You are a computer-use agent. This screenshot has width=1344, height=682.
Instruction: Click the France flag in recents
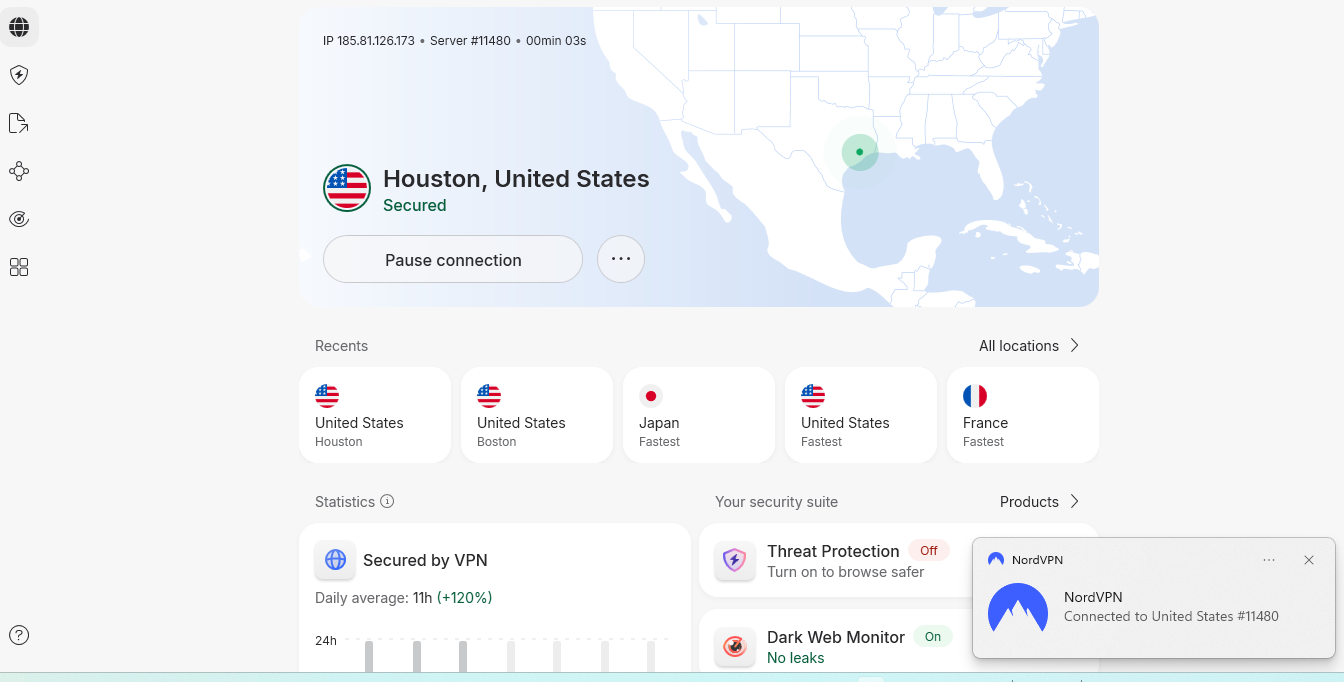pos(975,396)
